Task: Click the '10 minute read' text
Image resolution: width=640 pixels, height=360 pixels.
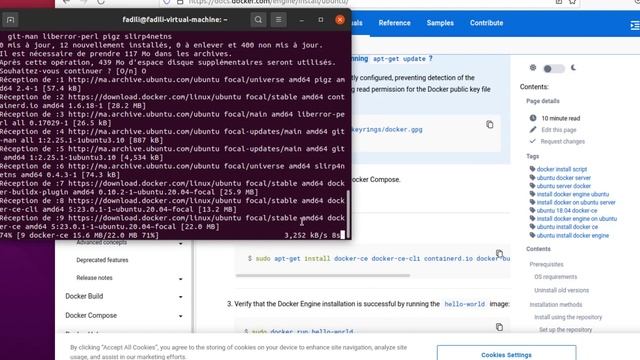Action: [x=560, y=118]
